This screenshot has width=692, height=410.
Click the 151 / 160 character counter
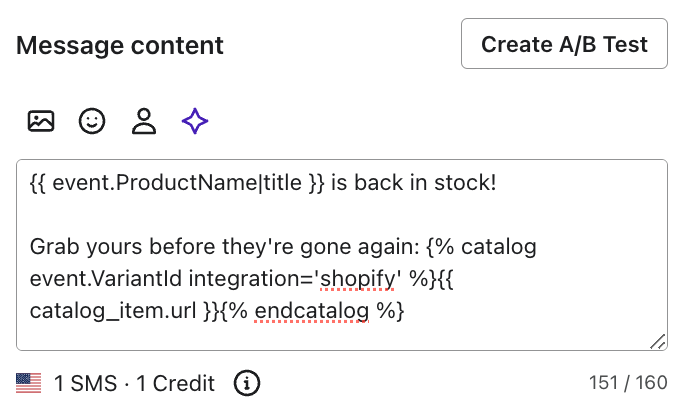(628, 382)
